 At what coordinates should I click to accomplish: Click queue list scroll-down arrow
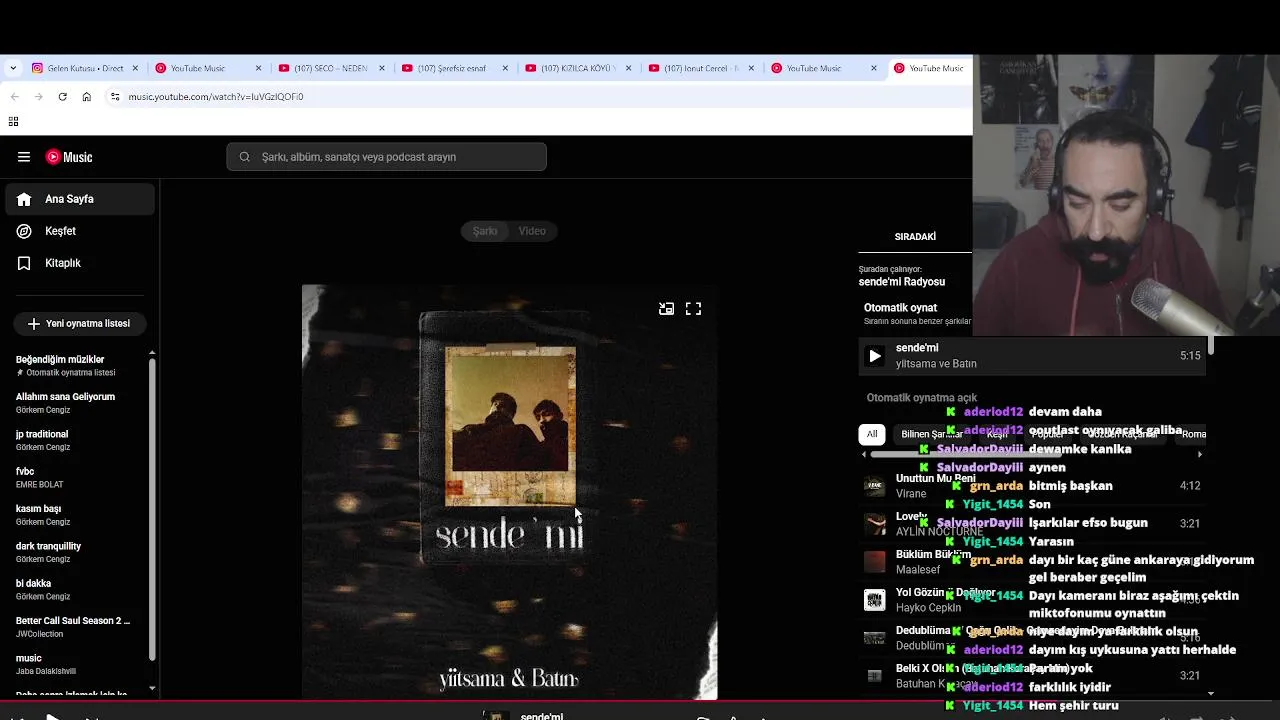(x=1211, y=693)
